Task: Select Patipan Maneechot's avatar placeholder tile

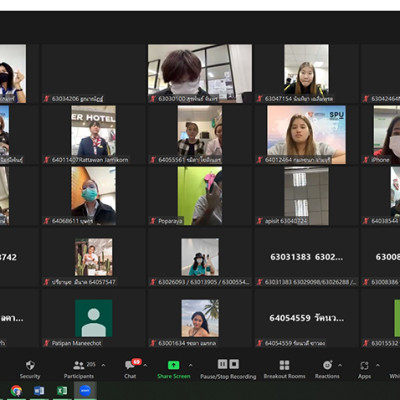Action: pyautogui.click(x=94, y=318)
